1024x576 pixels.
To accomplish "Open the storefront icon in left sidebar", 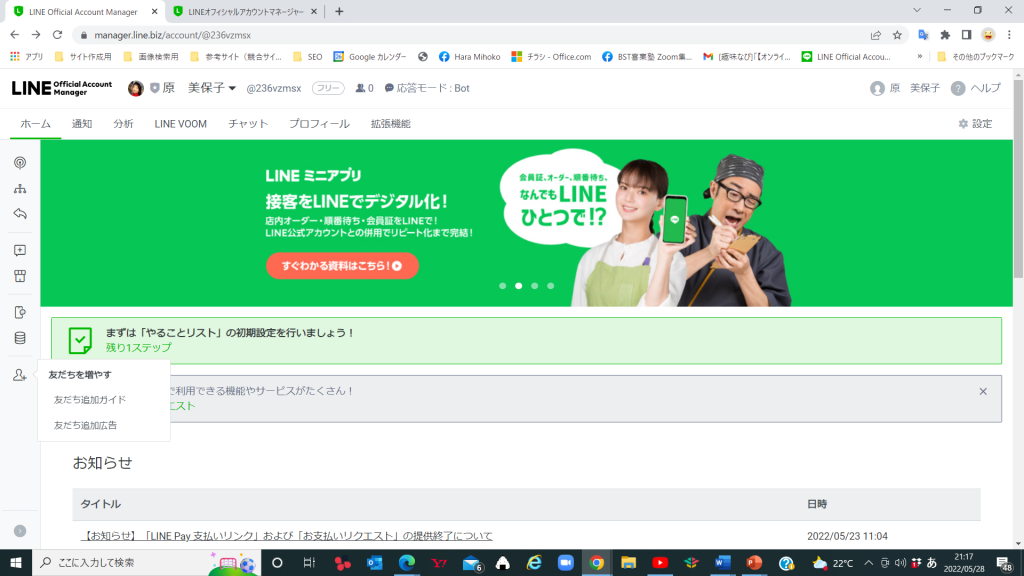I will click(x=20, y=276).
